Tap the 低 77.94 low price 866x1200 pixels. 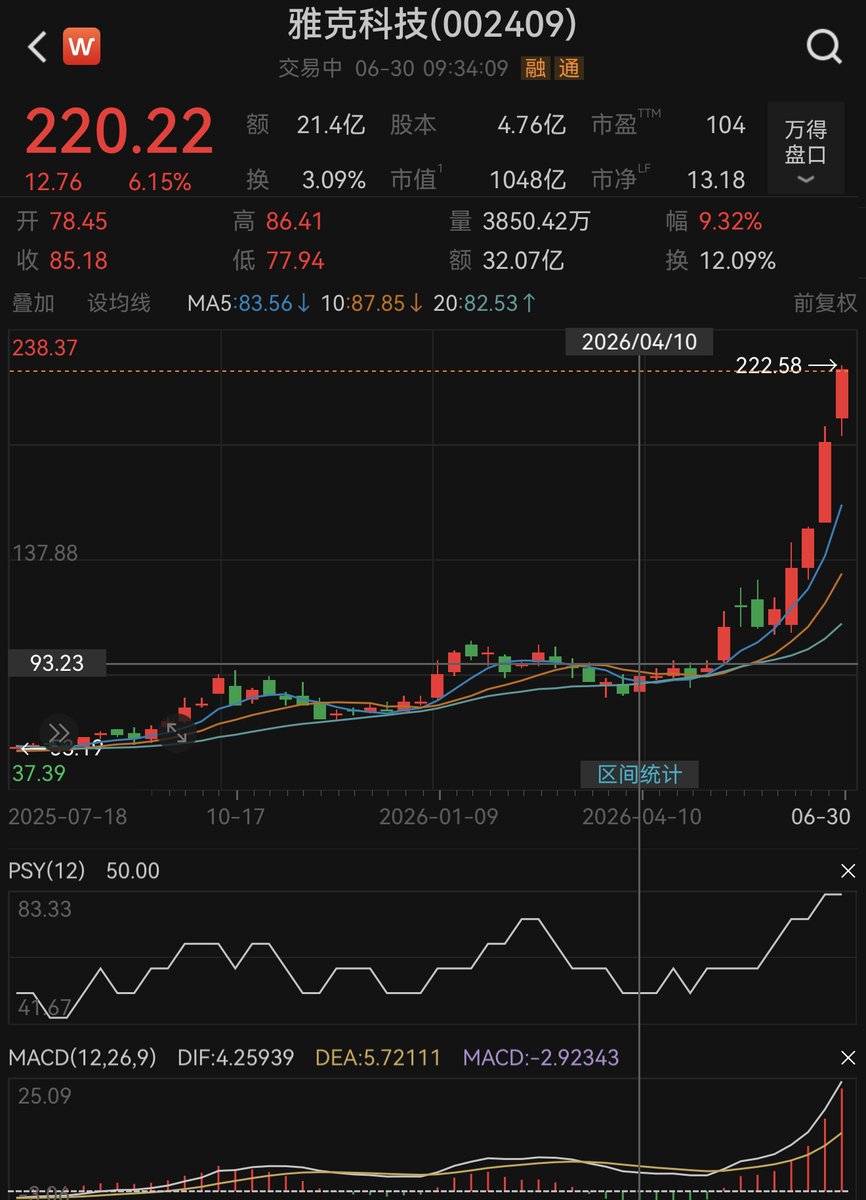pos(295,261)
